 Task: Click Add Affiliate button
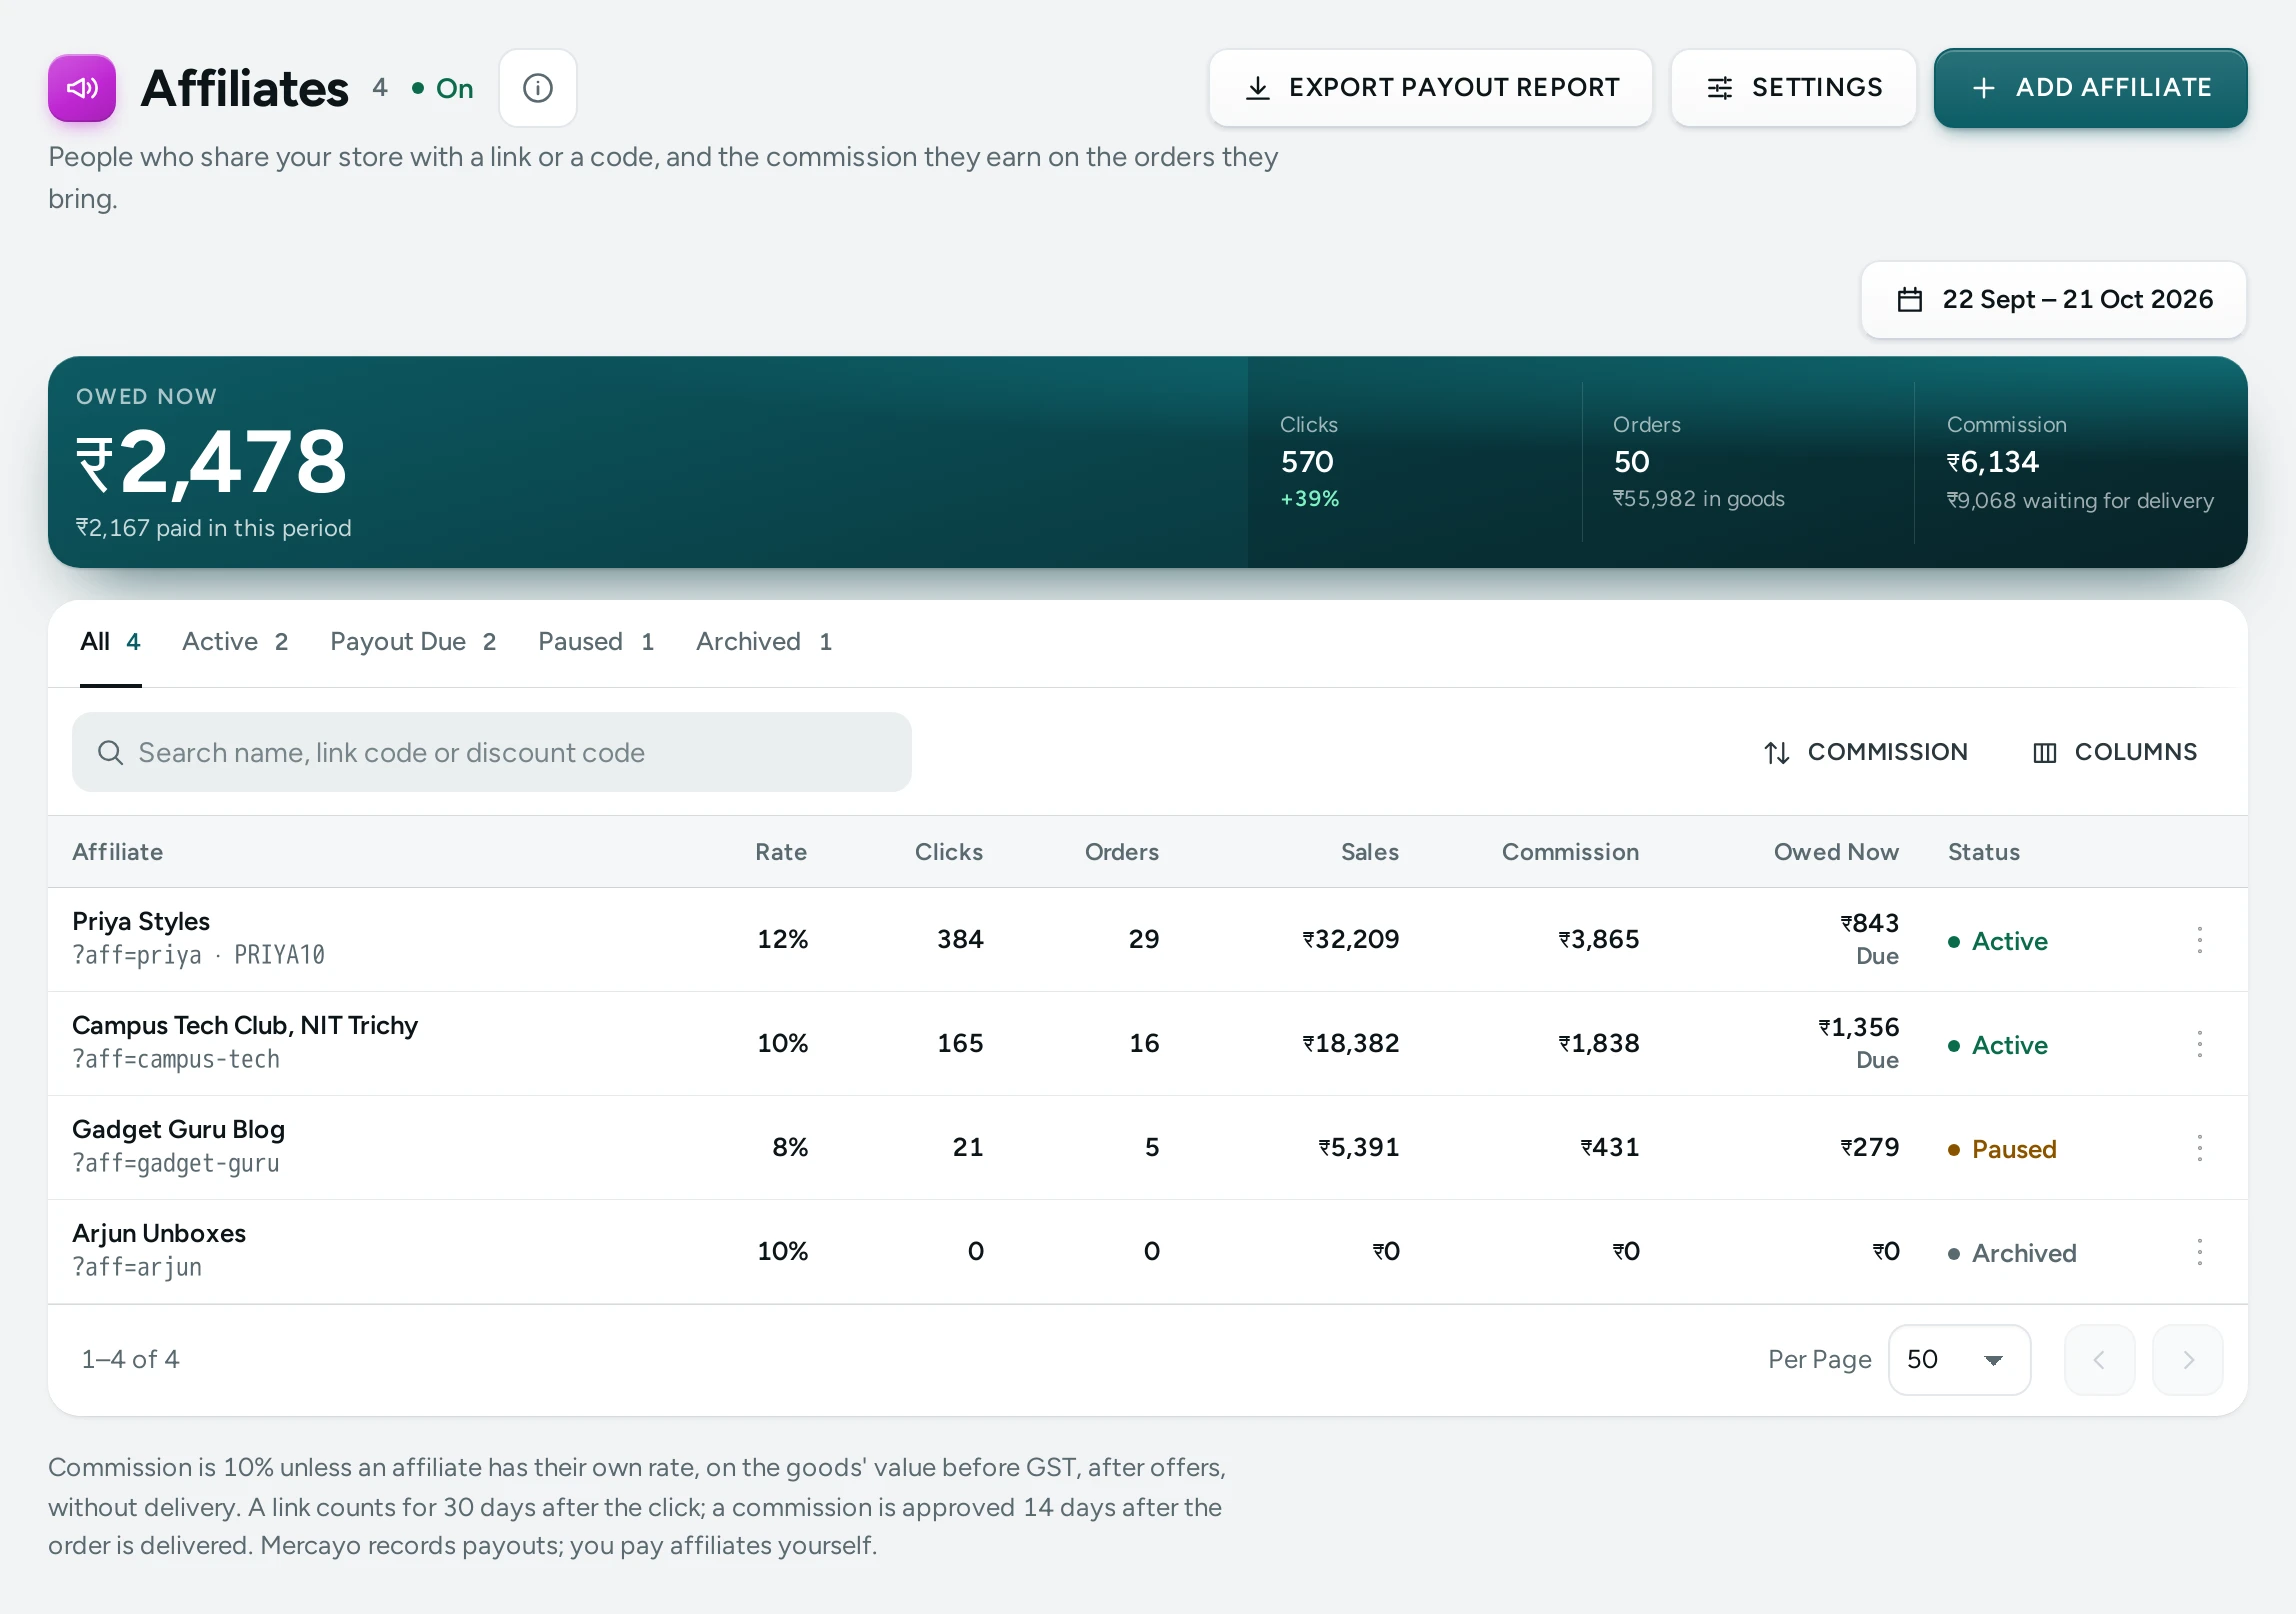click(2090, 88)
